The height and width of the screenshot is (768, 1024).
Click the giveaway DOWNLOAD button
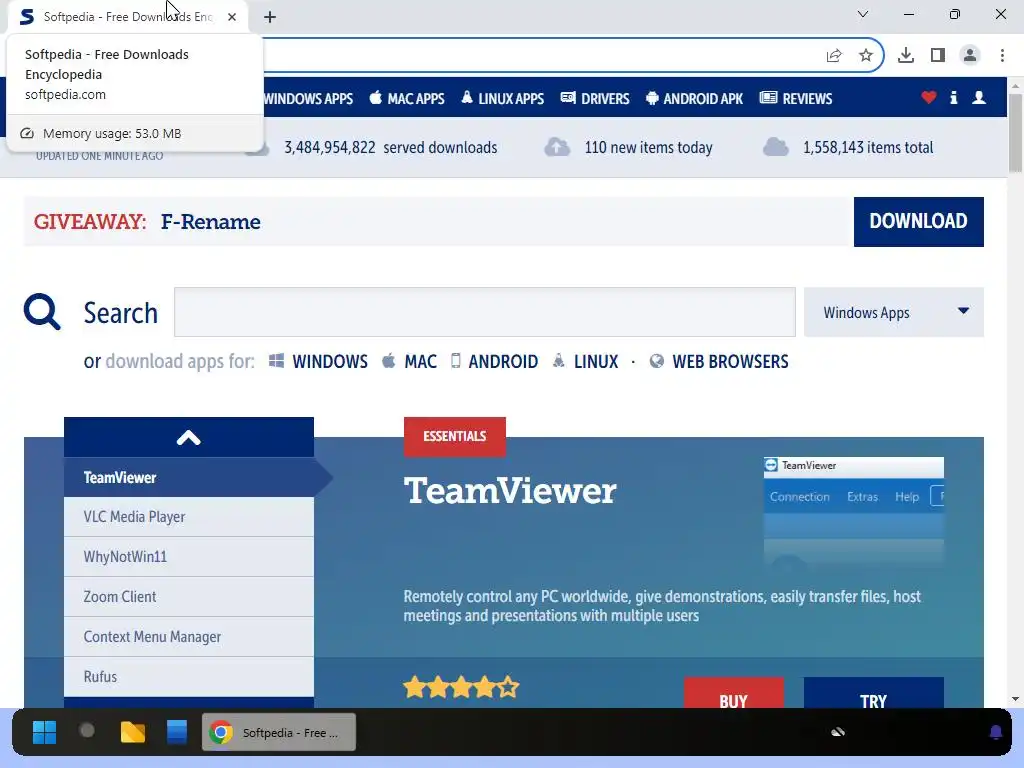pyautogui.click(x=918, y=221)
